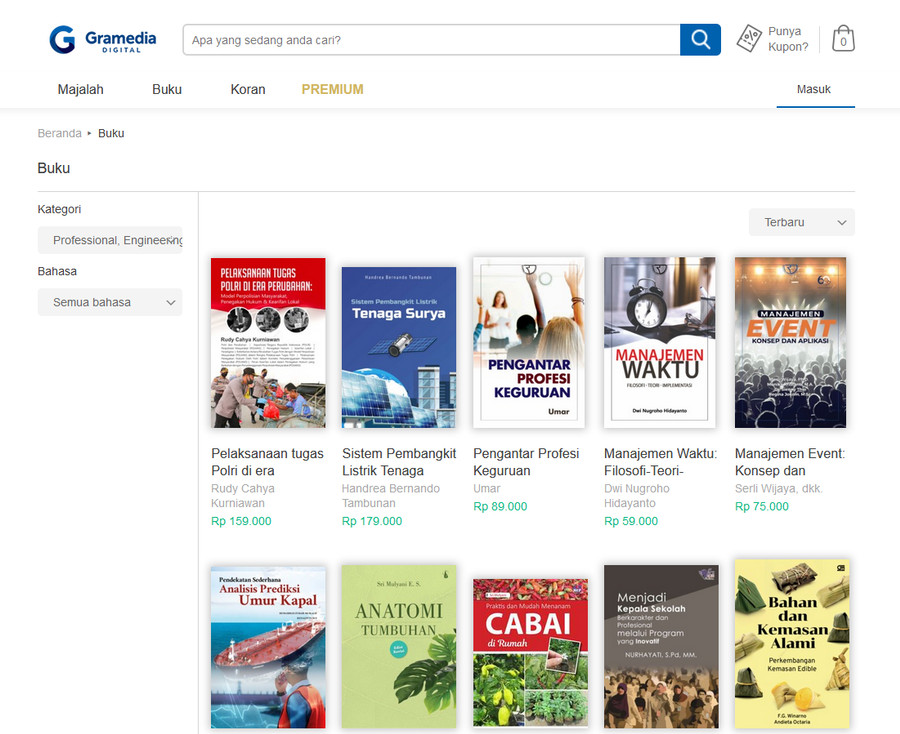Open the Terbaru sort dropdown
The height and width of the screenshot is (734, 900).
click(x=801, y=222)
